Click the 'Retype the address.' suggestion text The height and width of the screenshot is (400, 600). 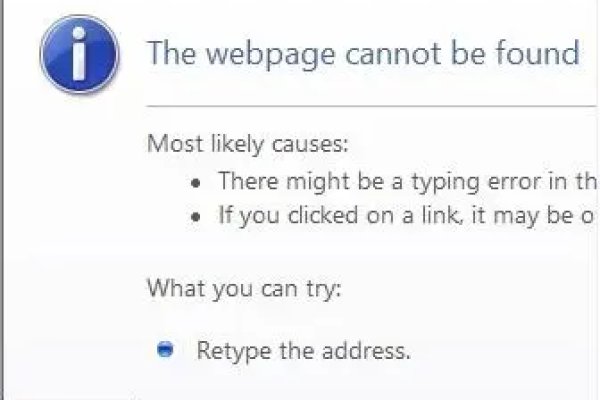coord(303,351)
